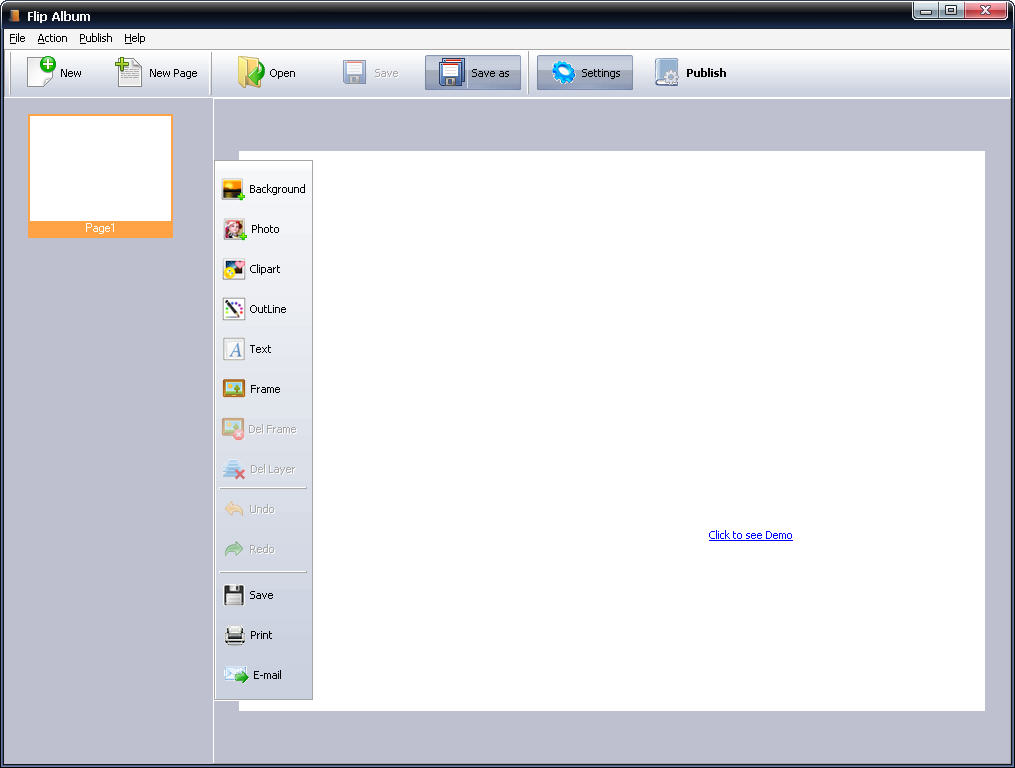The width and height of the screenshot is (1015, 768).
Task: Select the Photo tool icon
Action: tap(234, 229)
